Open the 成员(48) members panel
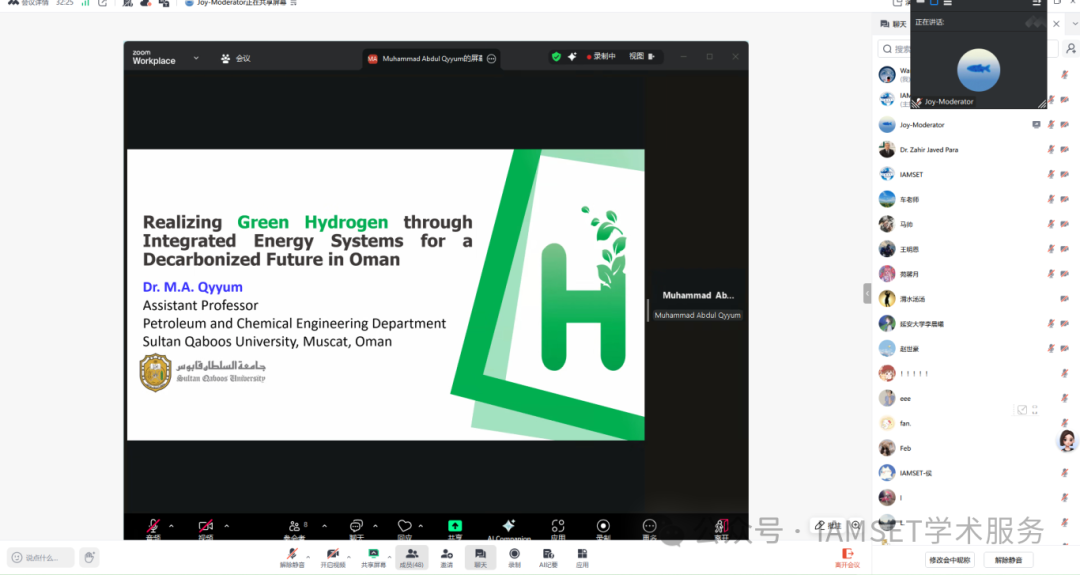Viewport: 1080px width, 575px height. 412,556
